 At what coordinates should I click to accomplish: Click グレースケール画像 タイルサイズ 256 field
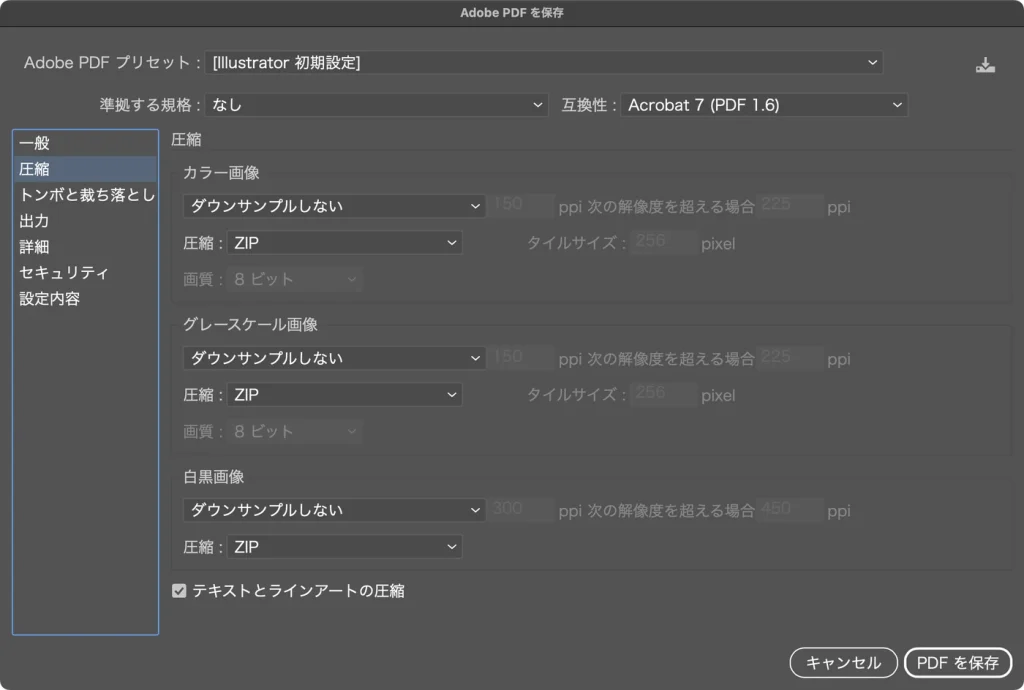[664, 394]
